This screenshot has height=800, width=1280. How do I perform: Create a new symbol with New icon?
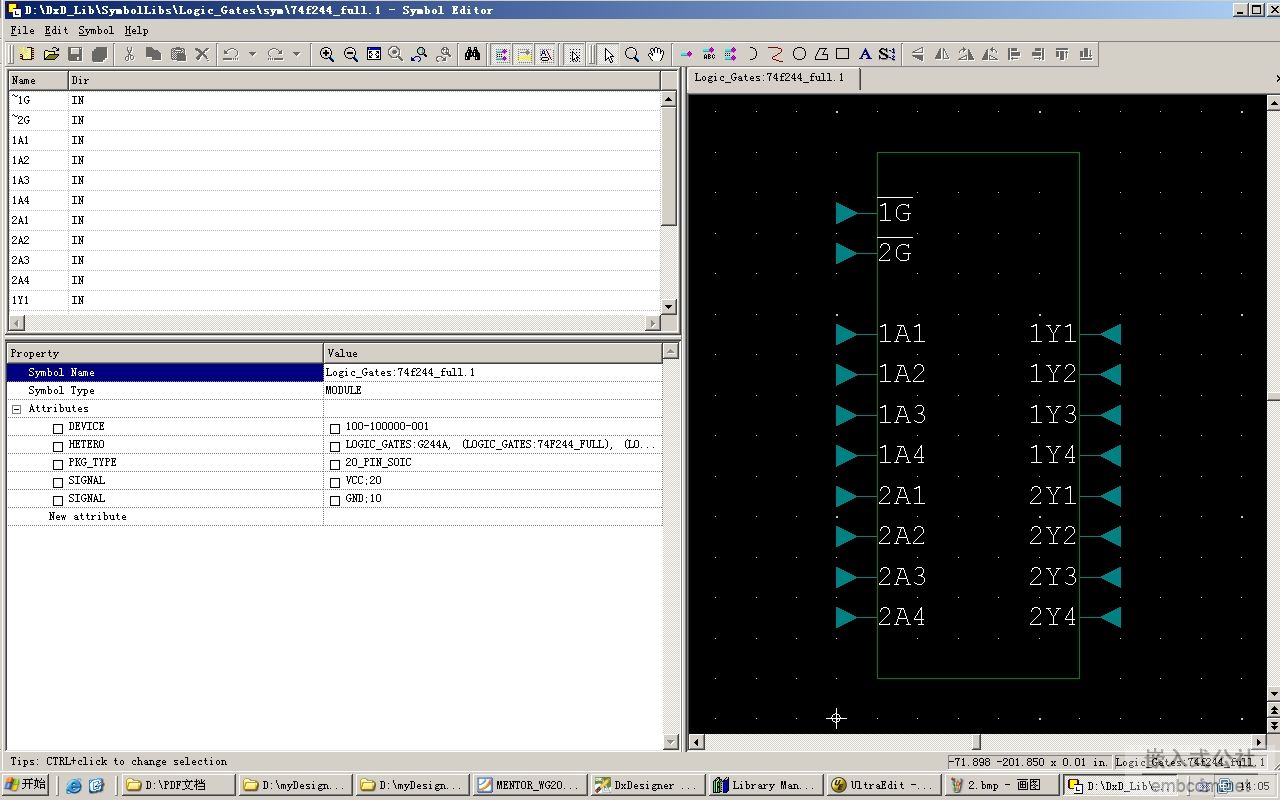(26, 54)
